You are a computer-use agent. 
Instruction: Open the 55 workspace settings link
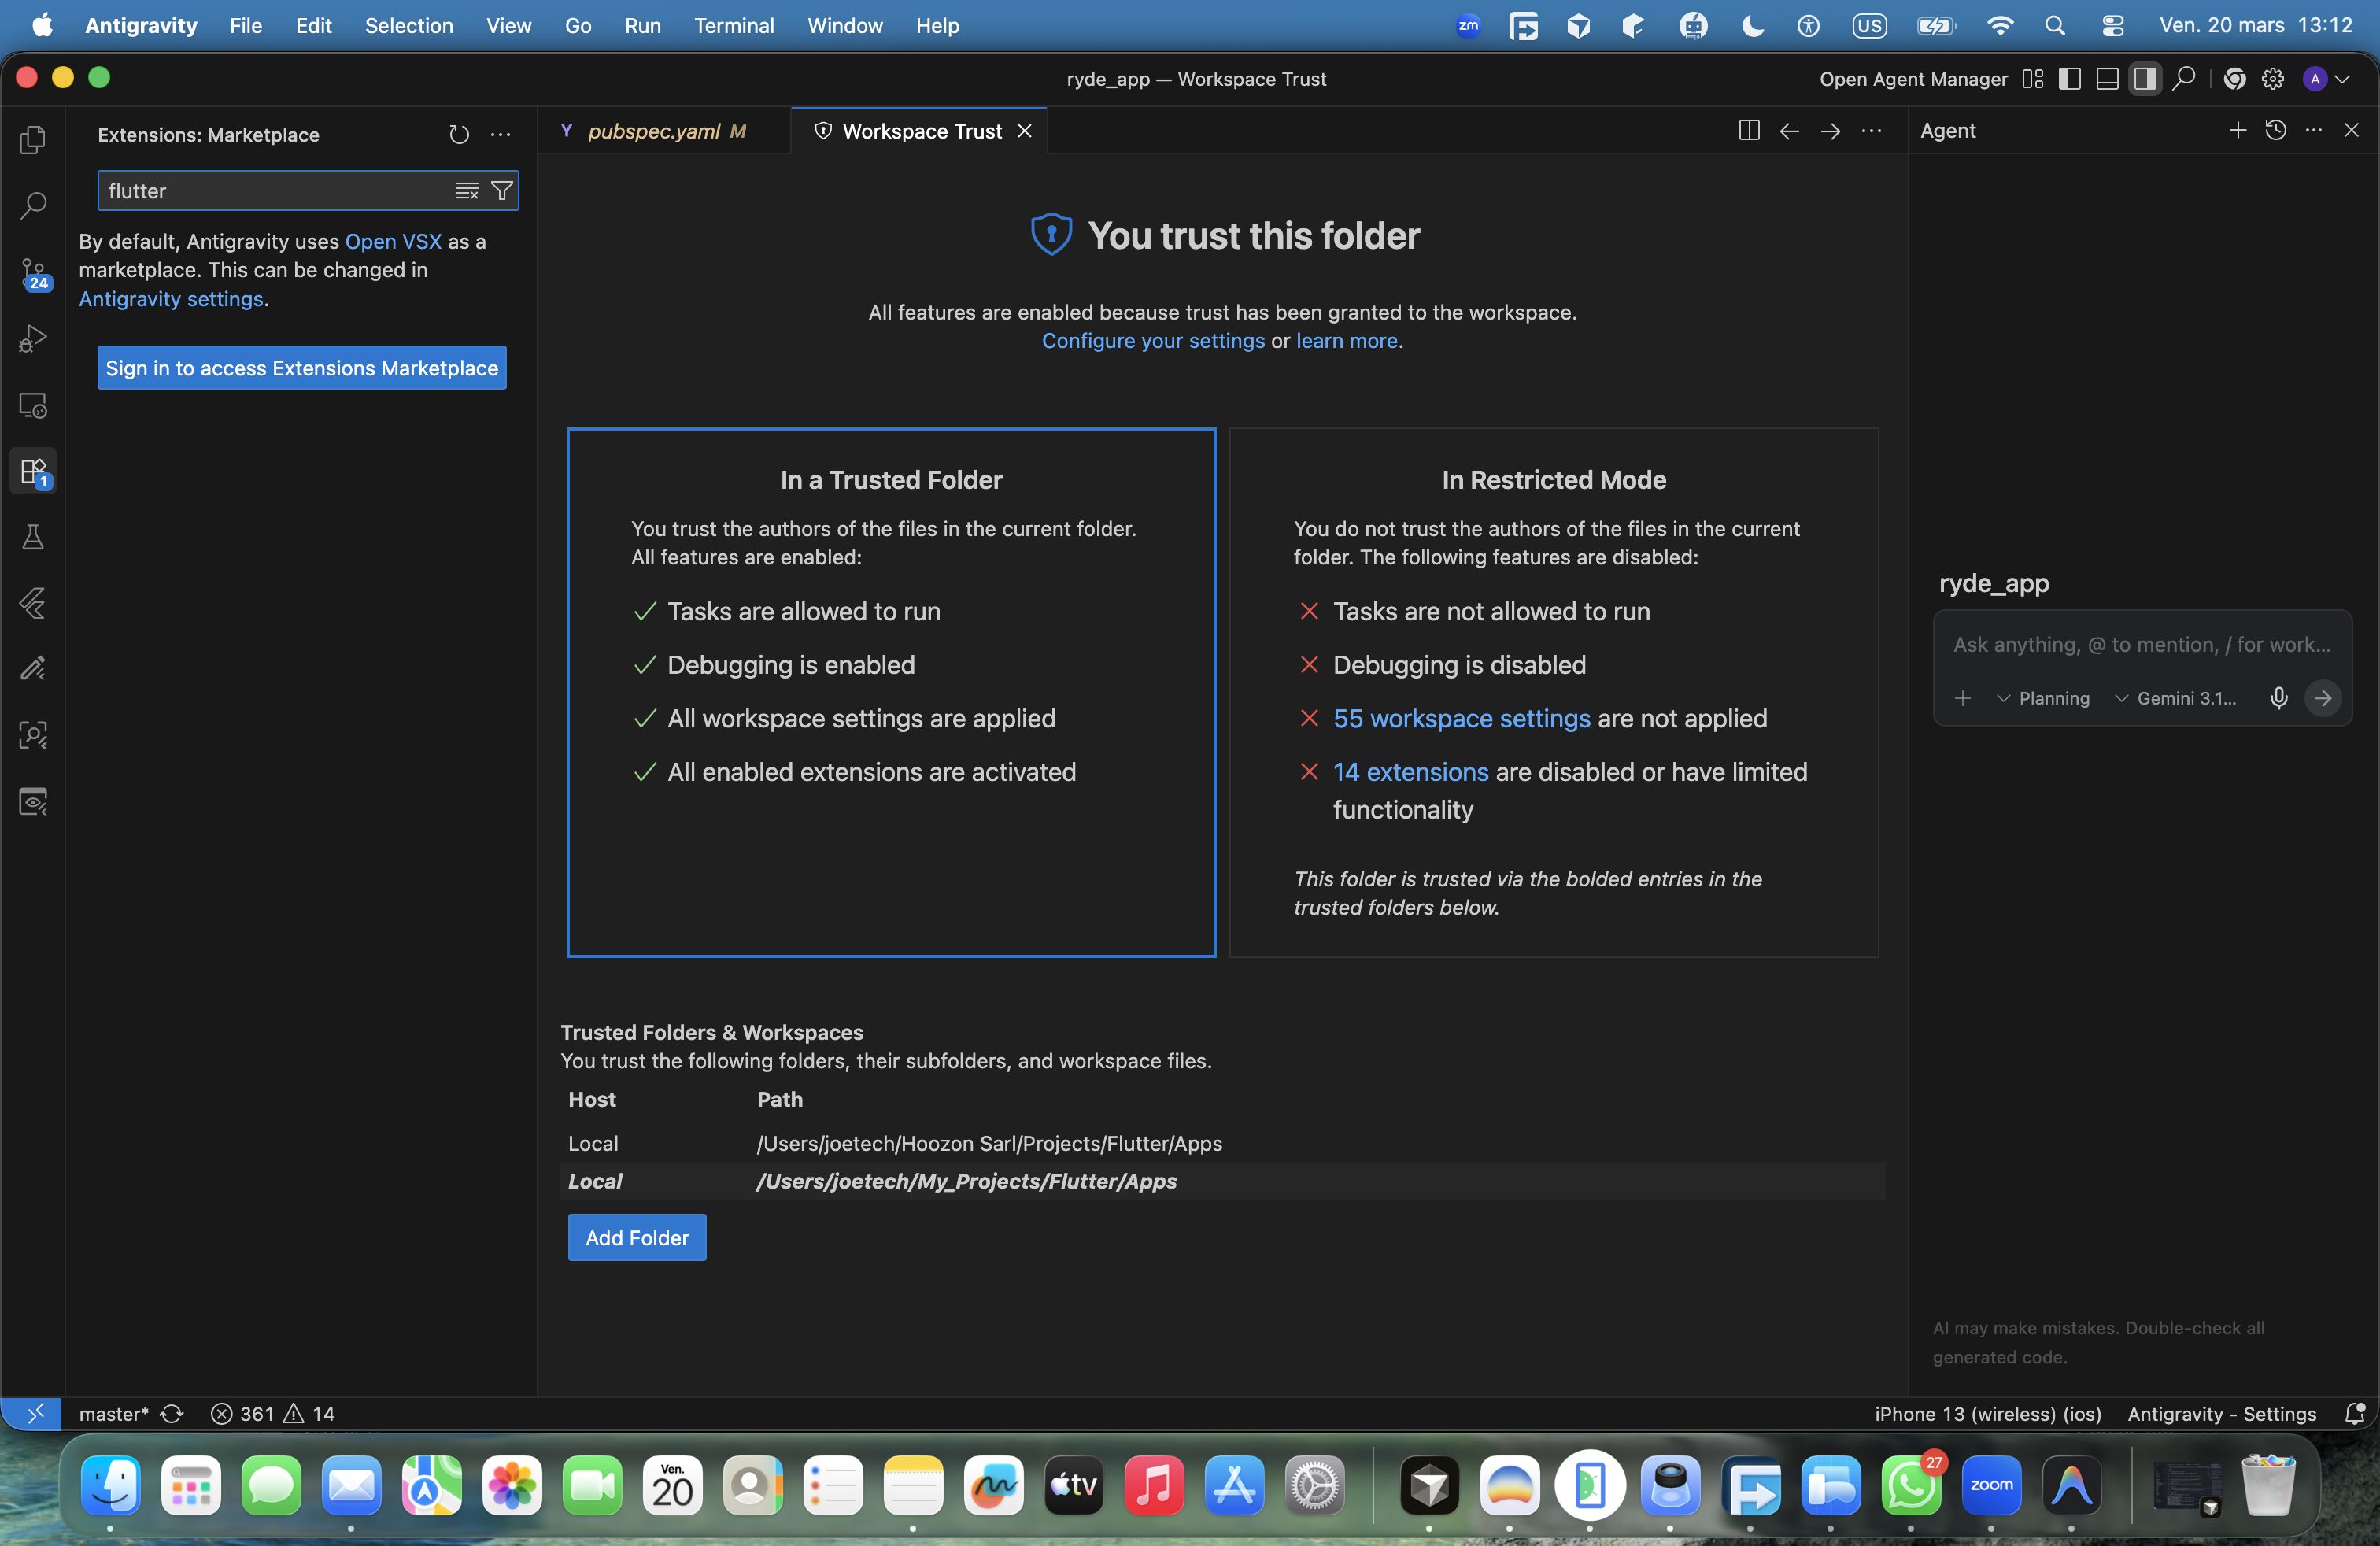point(1461,719)
